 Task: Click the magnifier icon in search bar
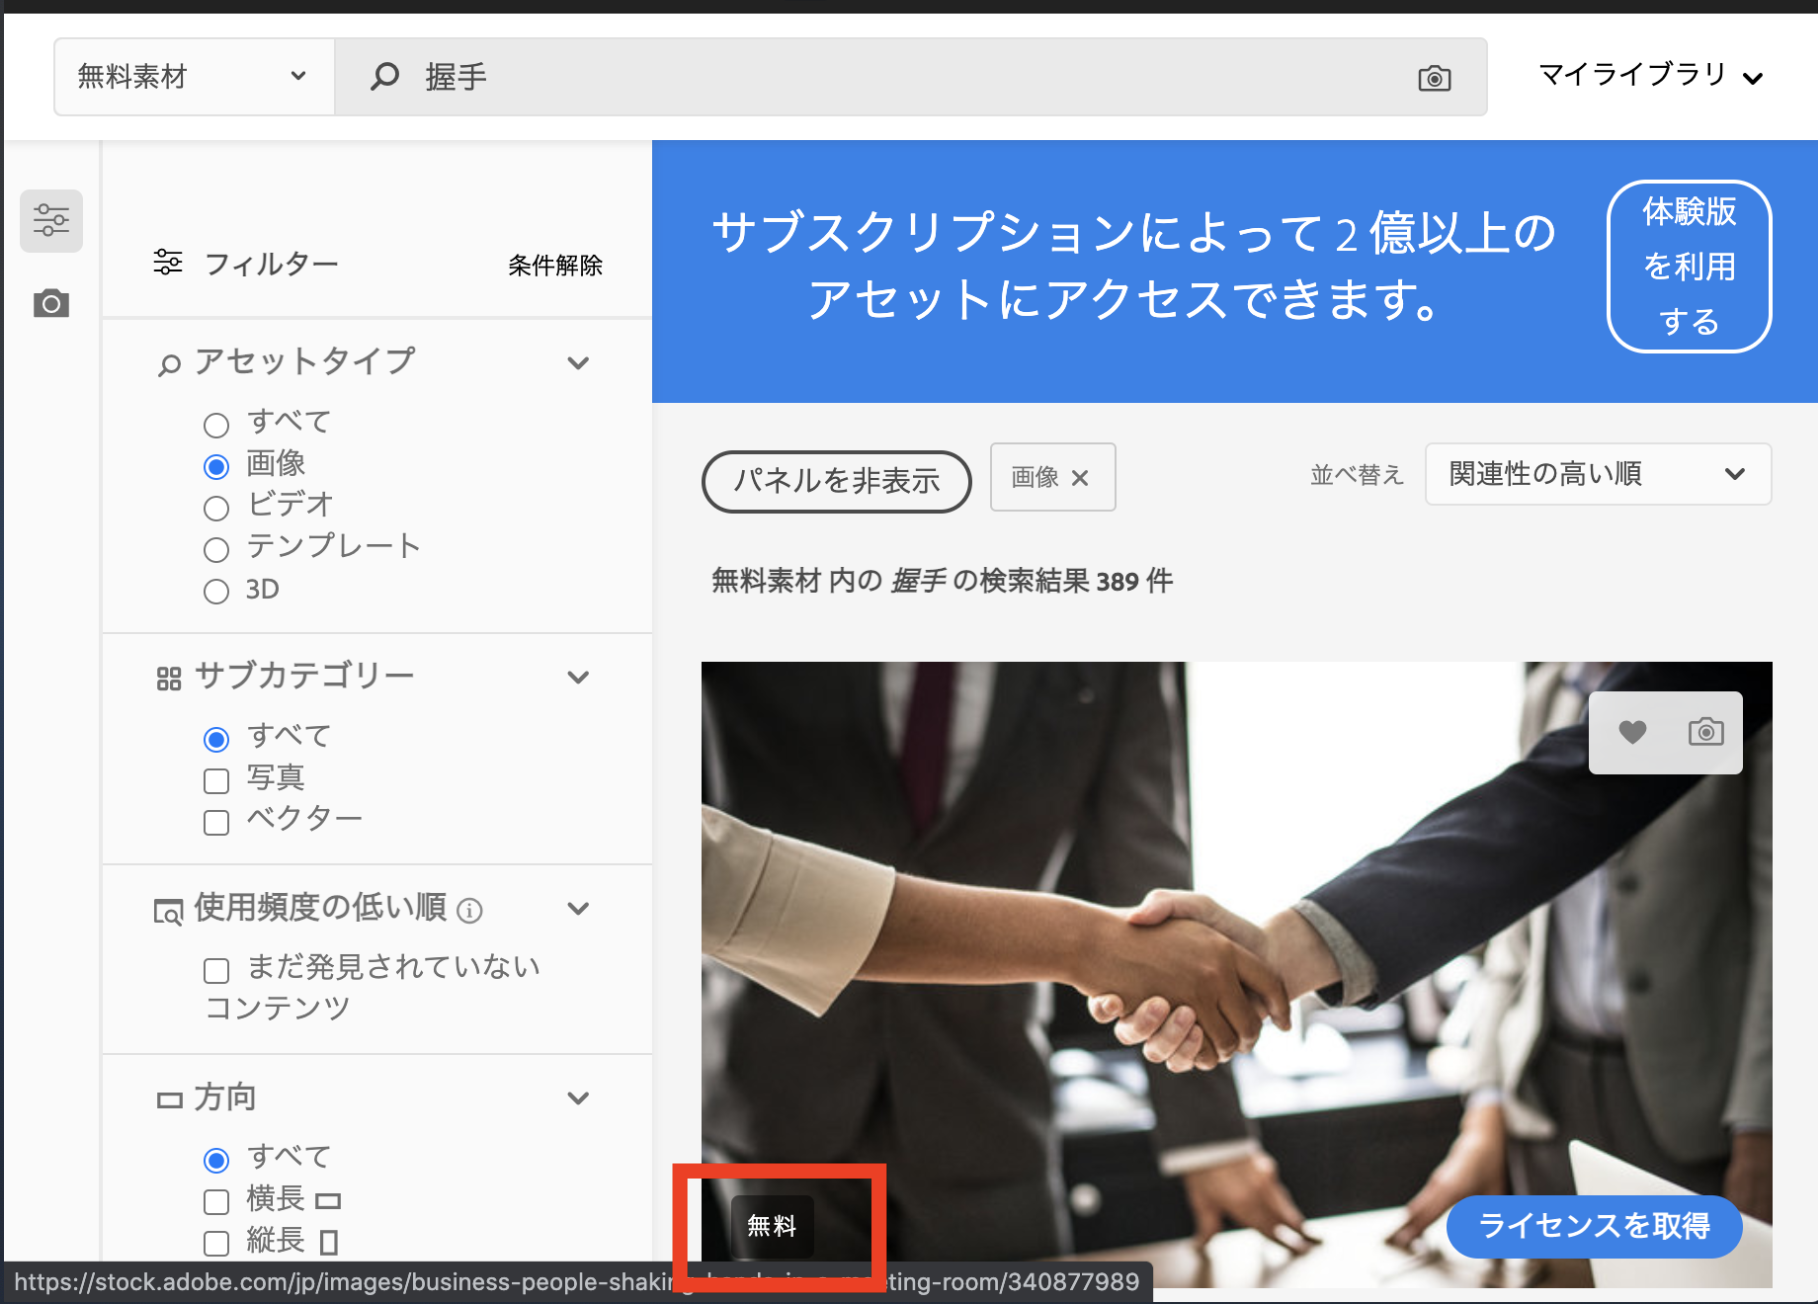(x=385, y=76)
